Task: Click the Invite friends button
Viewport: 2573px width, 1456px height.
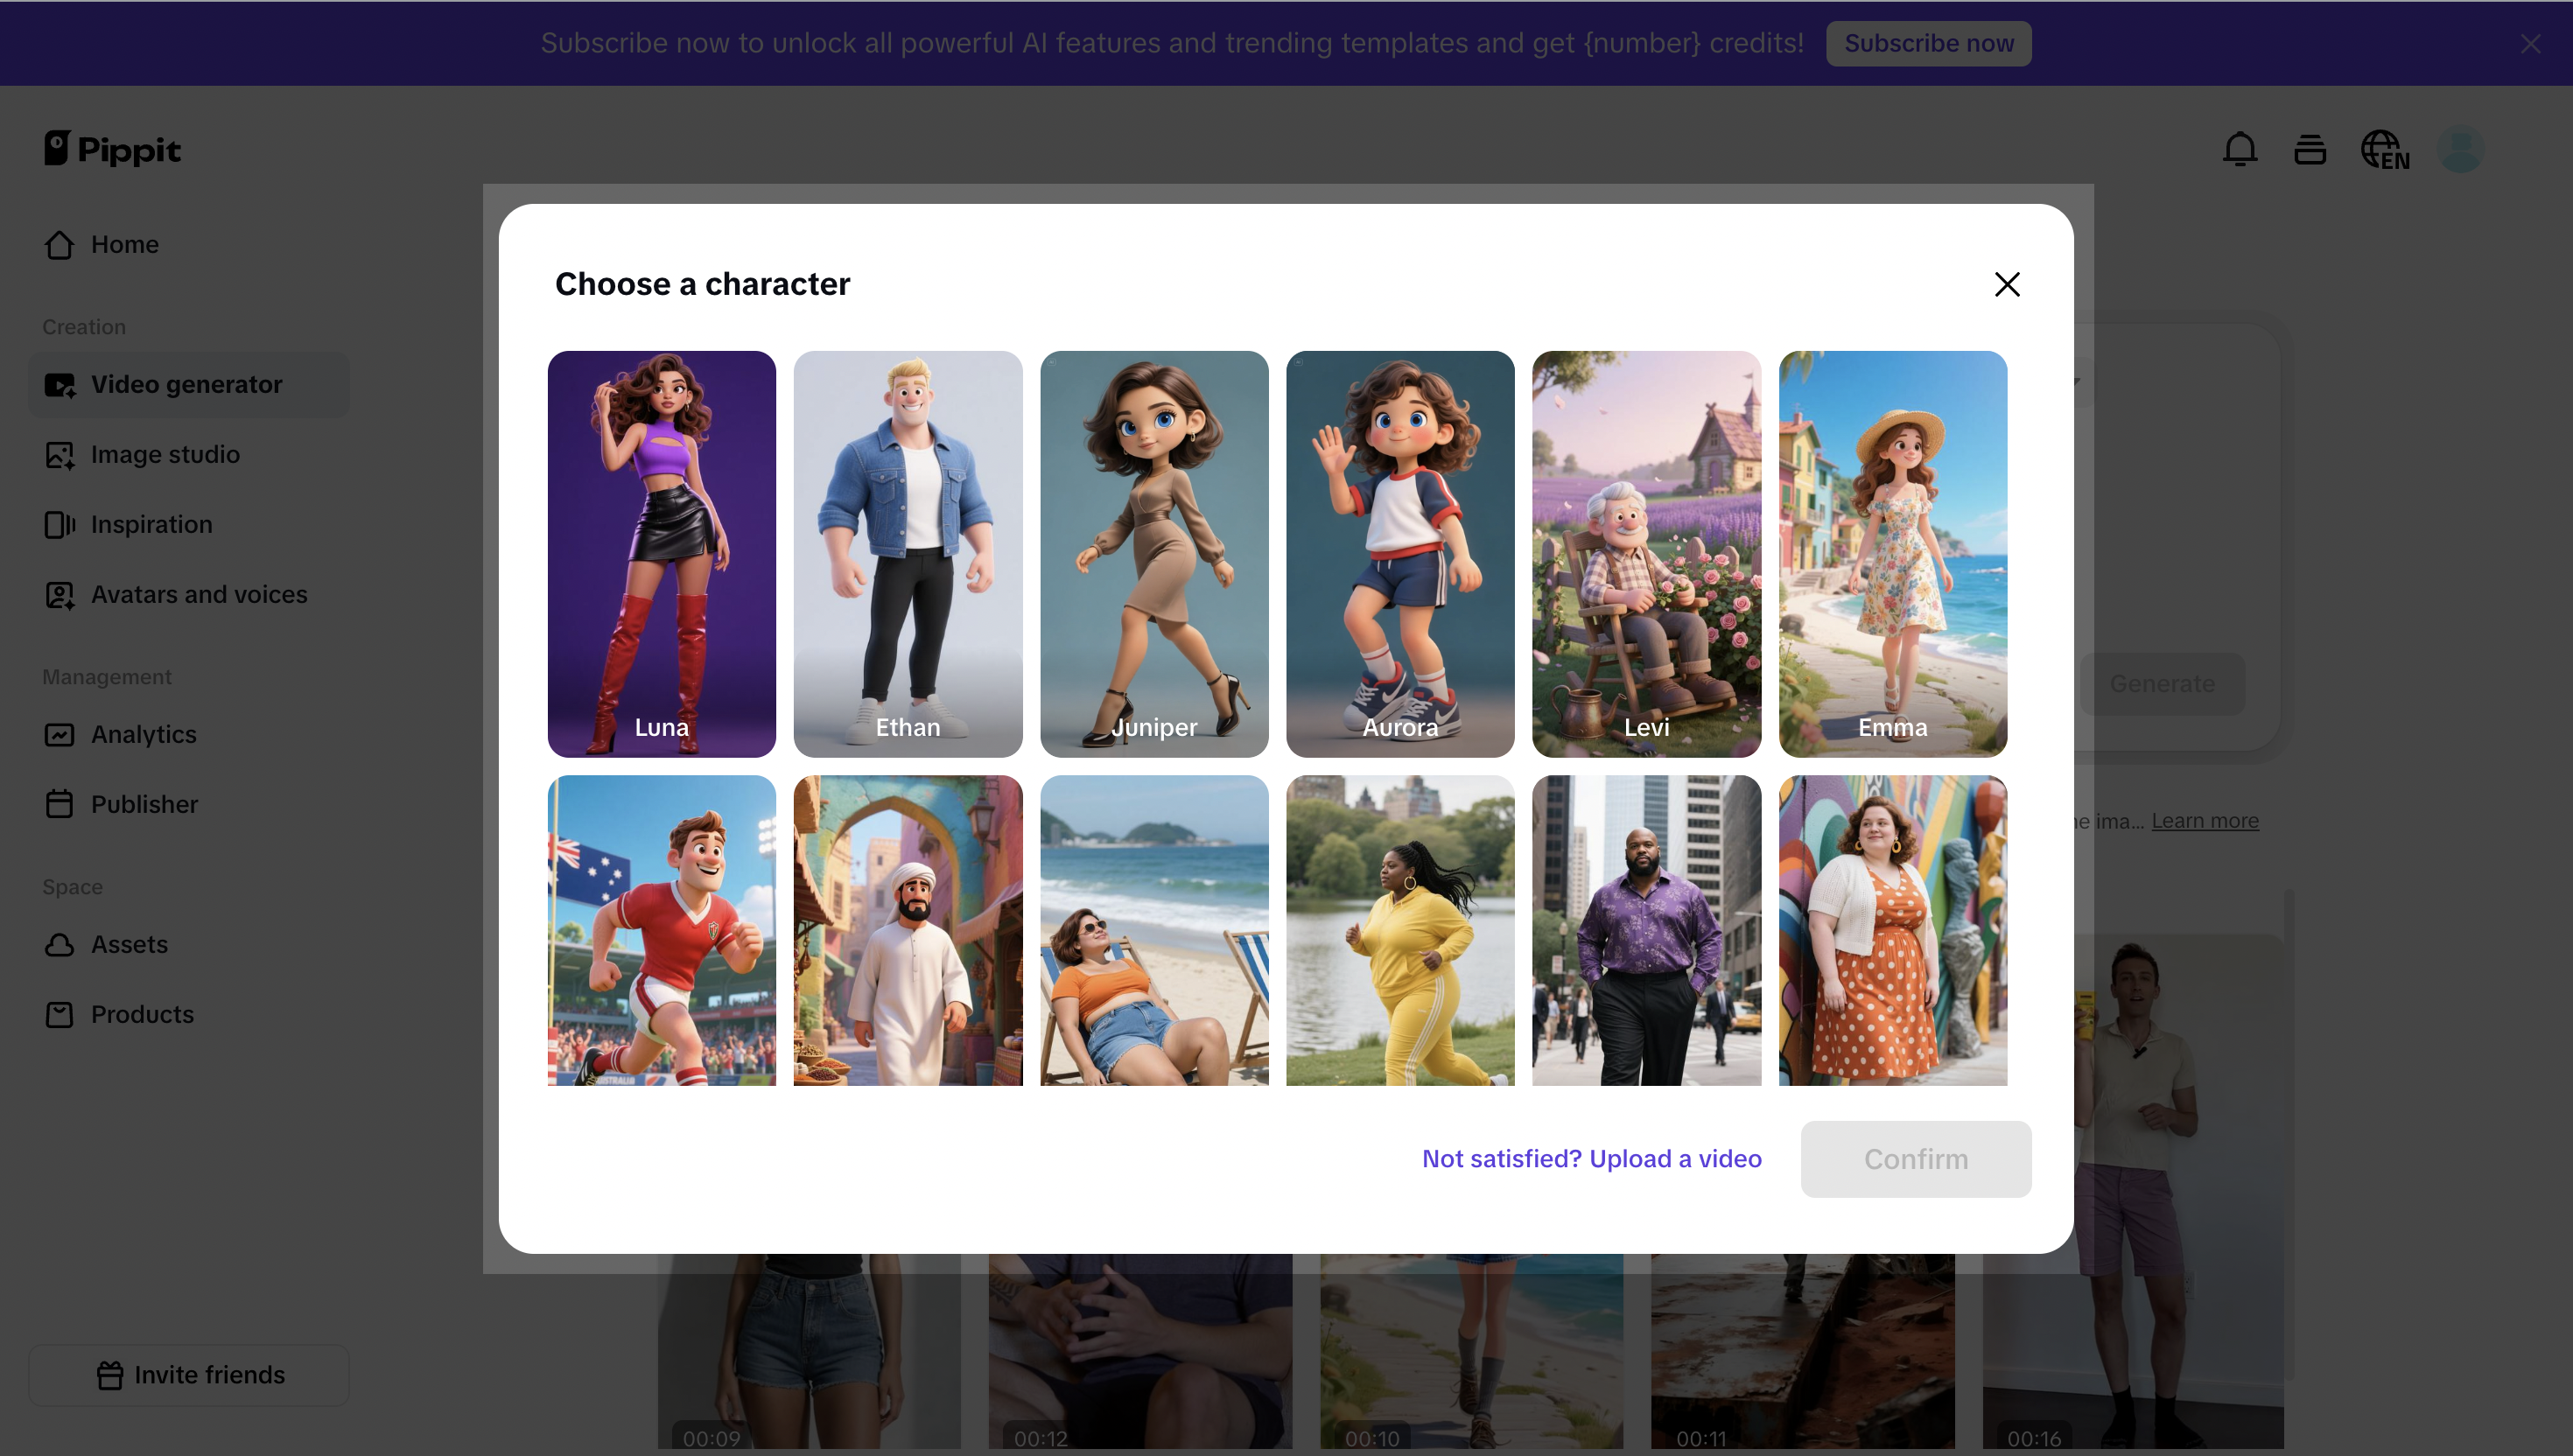Action: (x=189, y=1375)
